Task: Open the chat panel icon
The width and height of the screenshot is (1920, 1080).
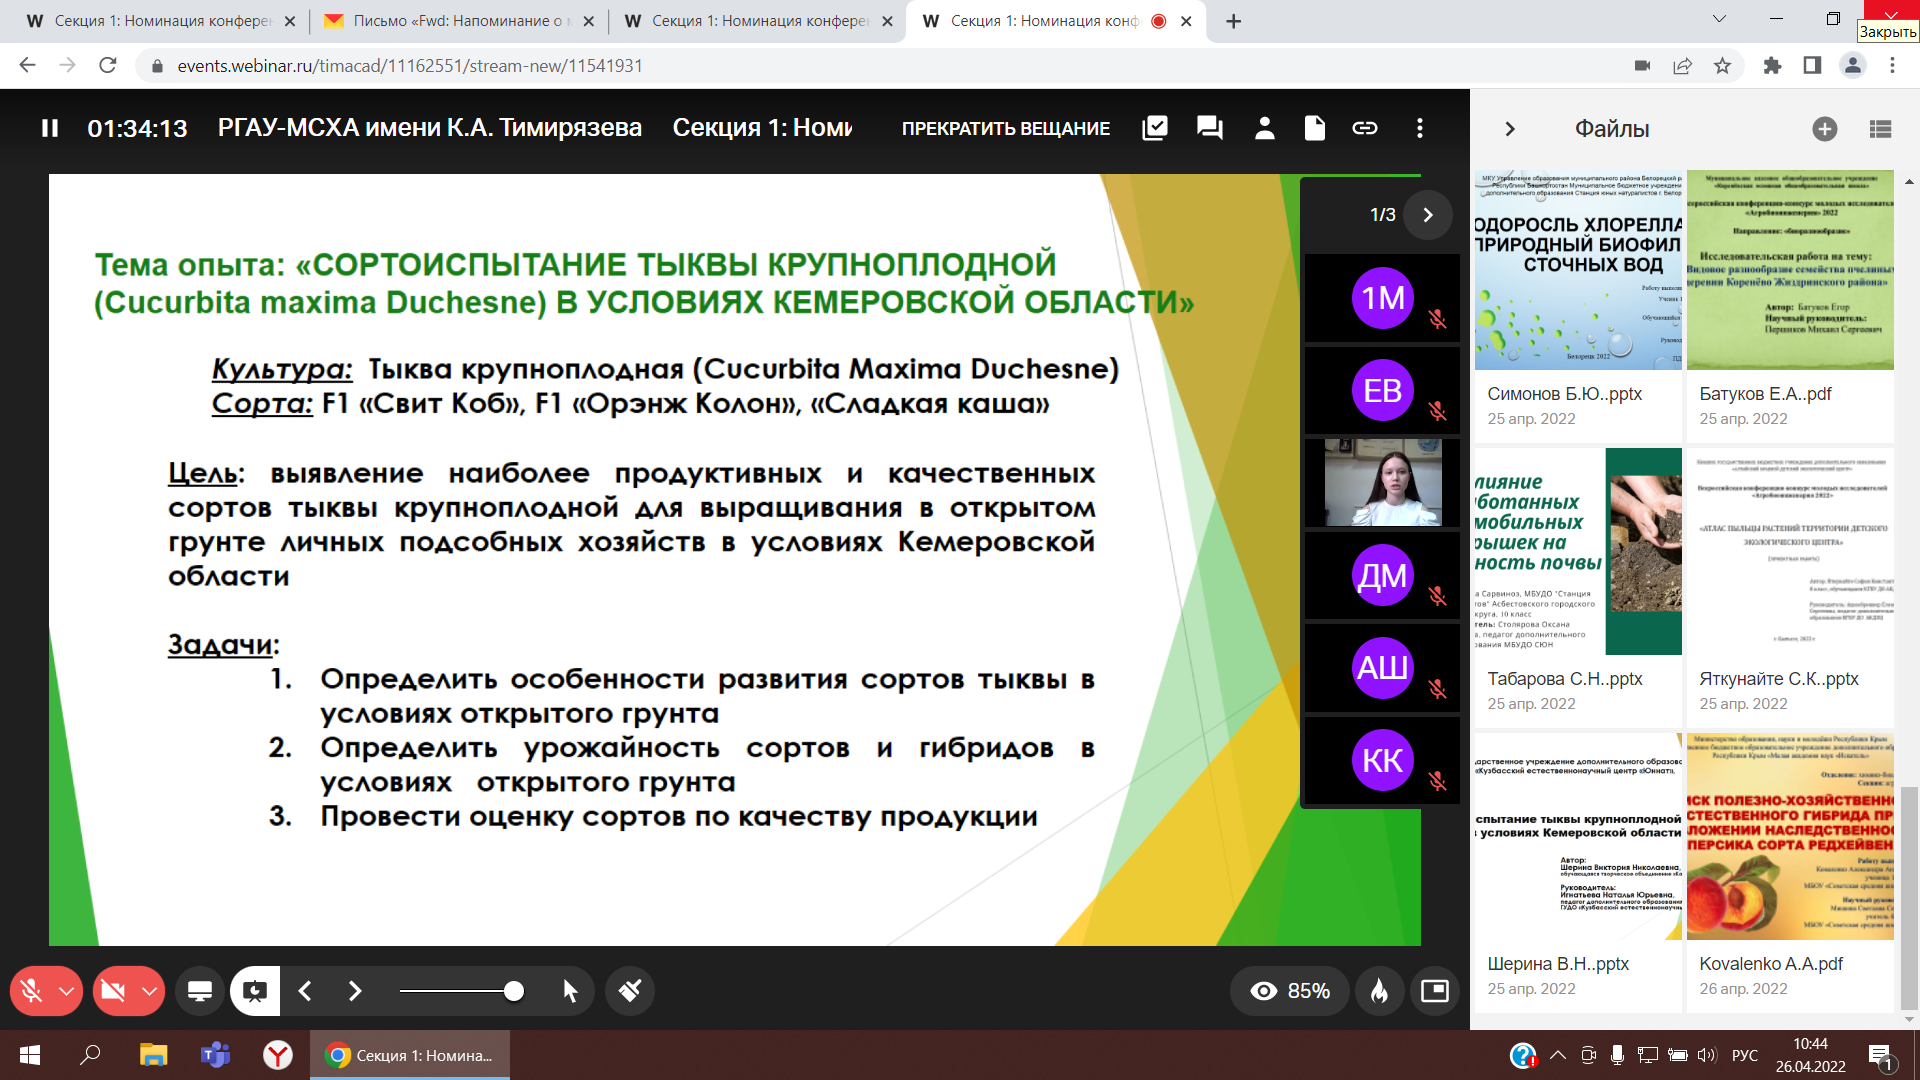Action: point(1209,128)
